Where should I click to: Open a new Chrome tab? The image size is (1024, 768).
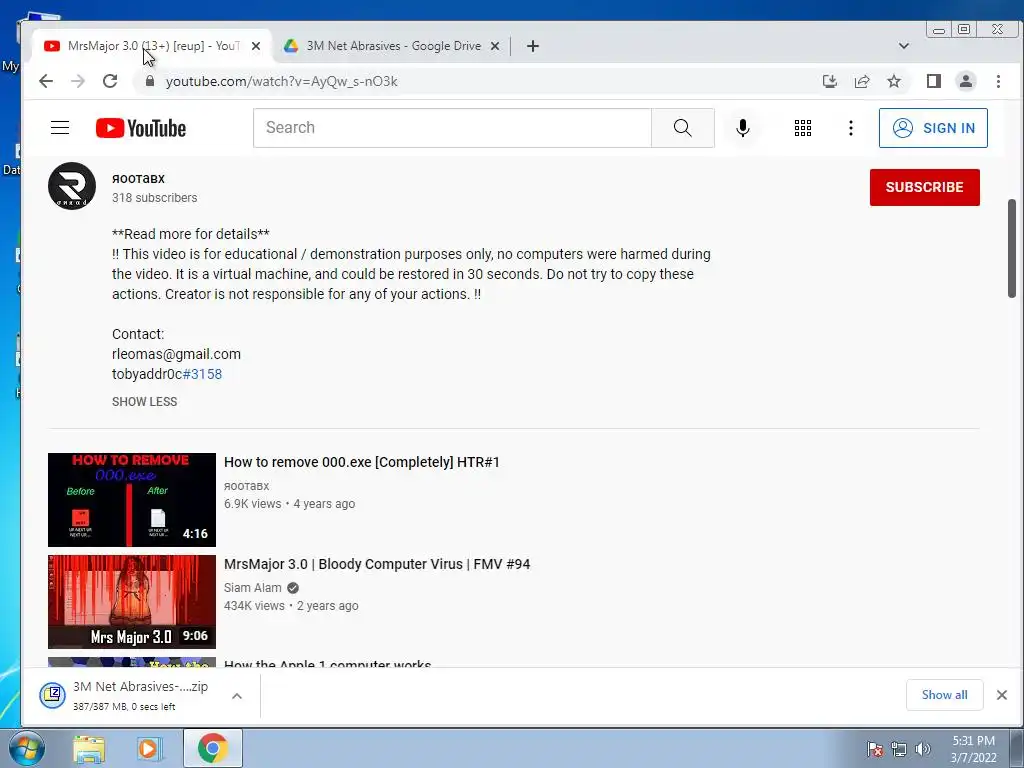click(533, 46)
